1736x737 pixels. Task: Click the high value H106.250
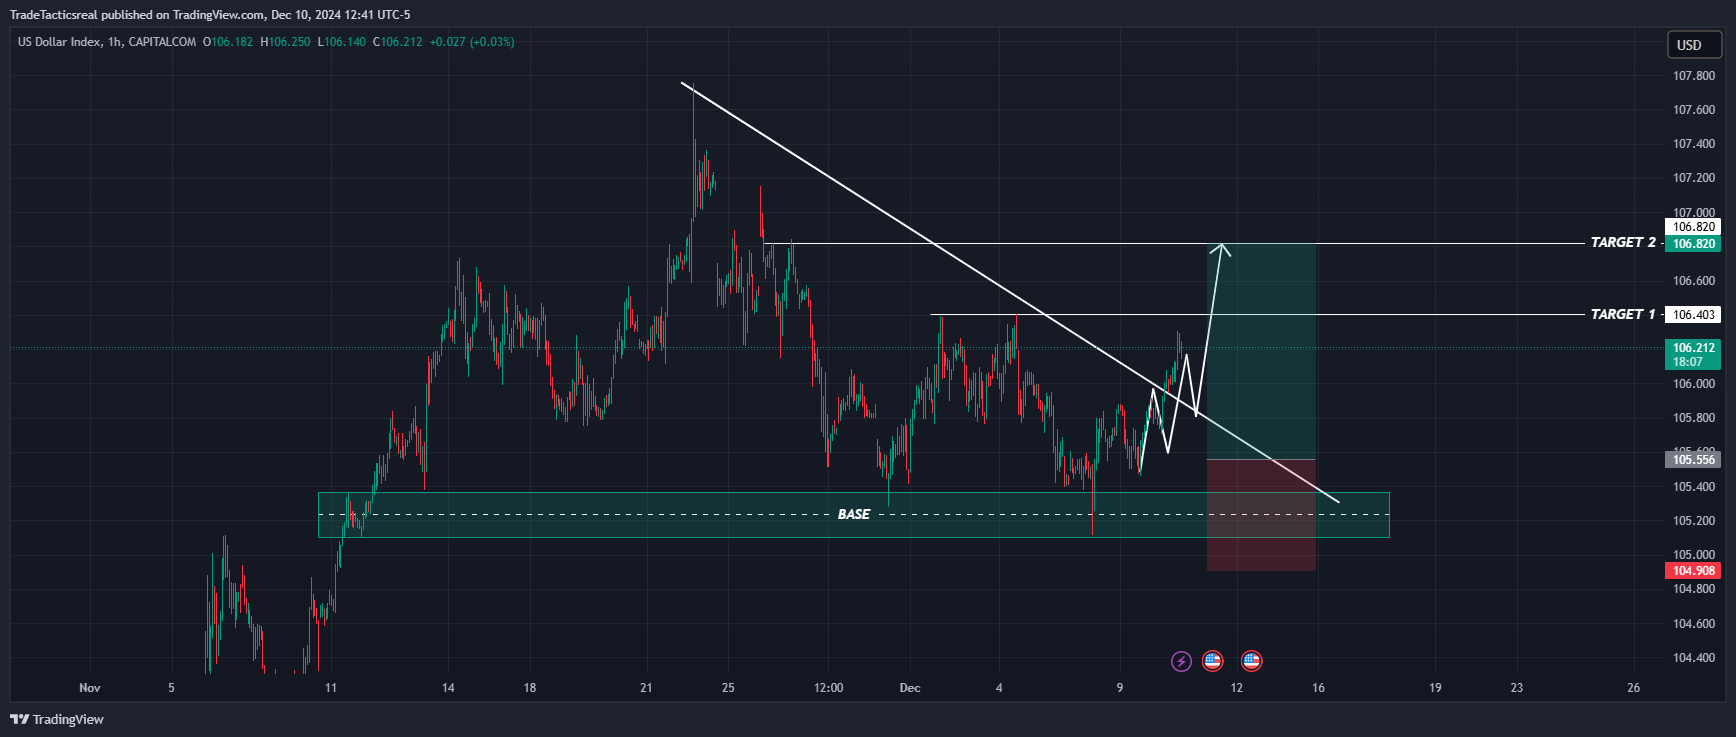tap(285, 42)
